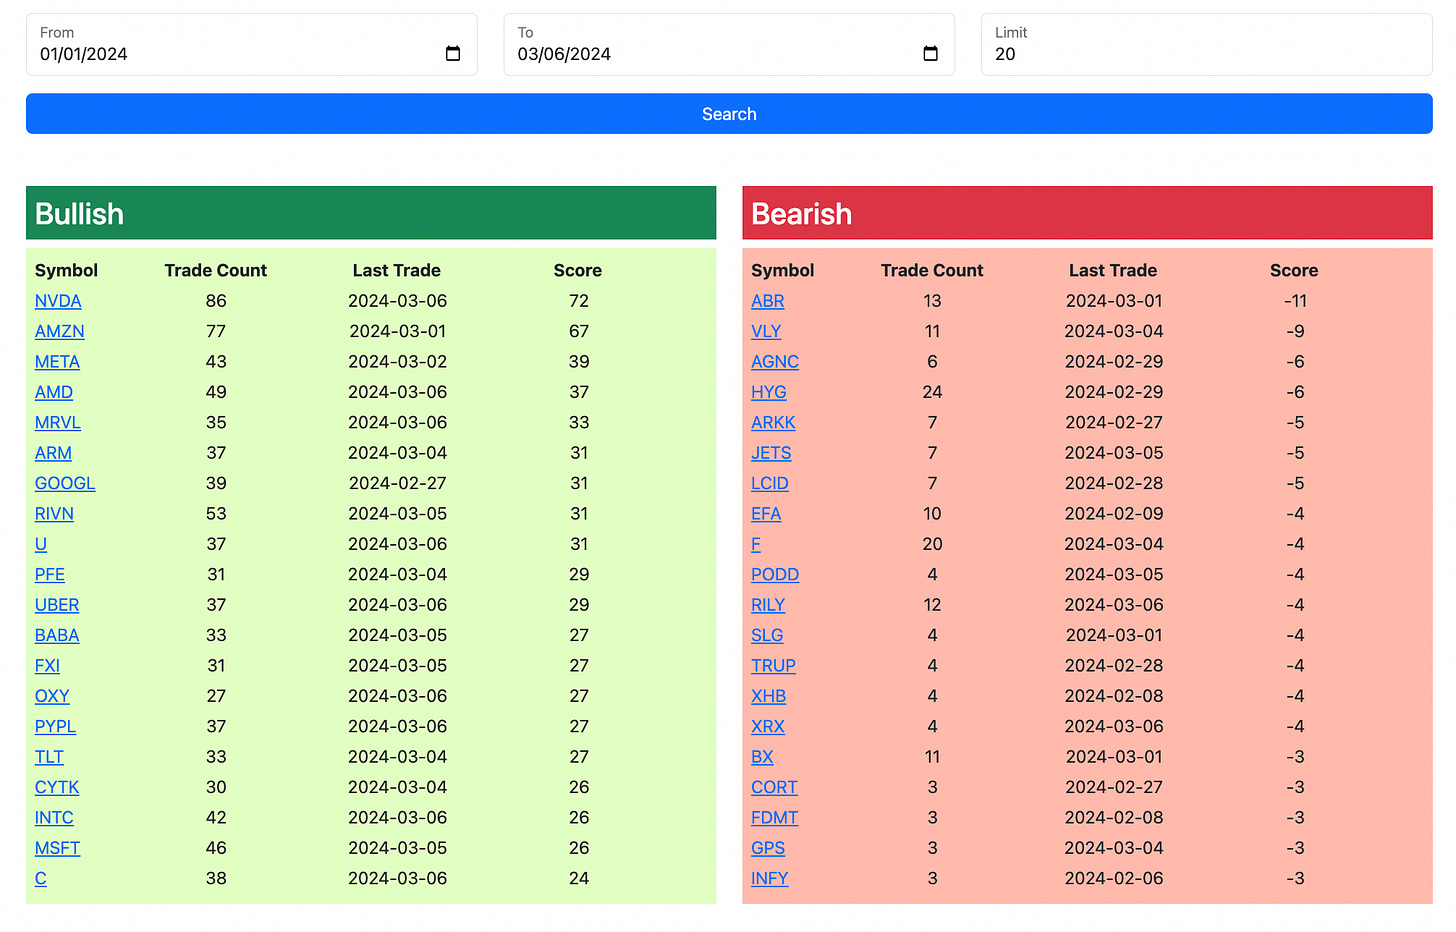The image size is (1456, 932).
Task: Open the BABA symbol link
Action: point(57,635)
